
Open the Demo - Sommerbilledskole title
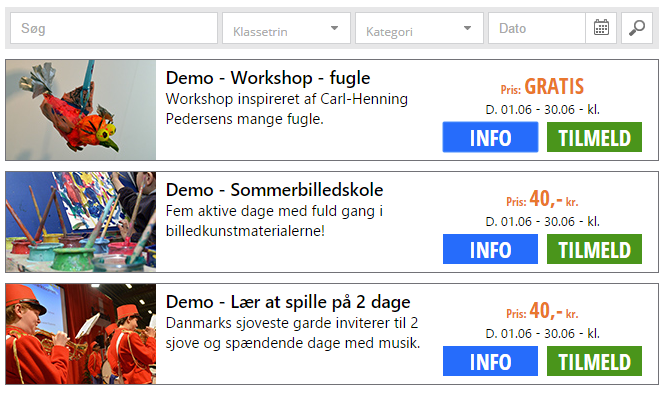(274, 190)
